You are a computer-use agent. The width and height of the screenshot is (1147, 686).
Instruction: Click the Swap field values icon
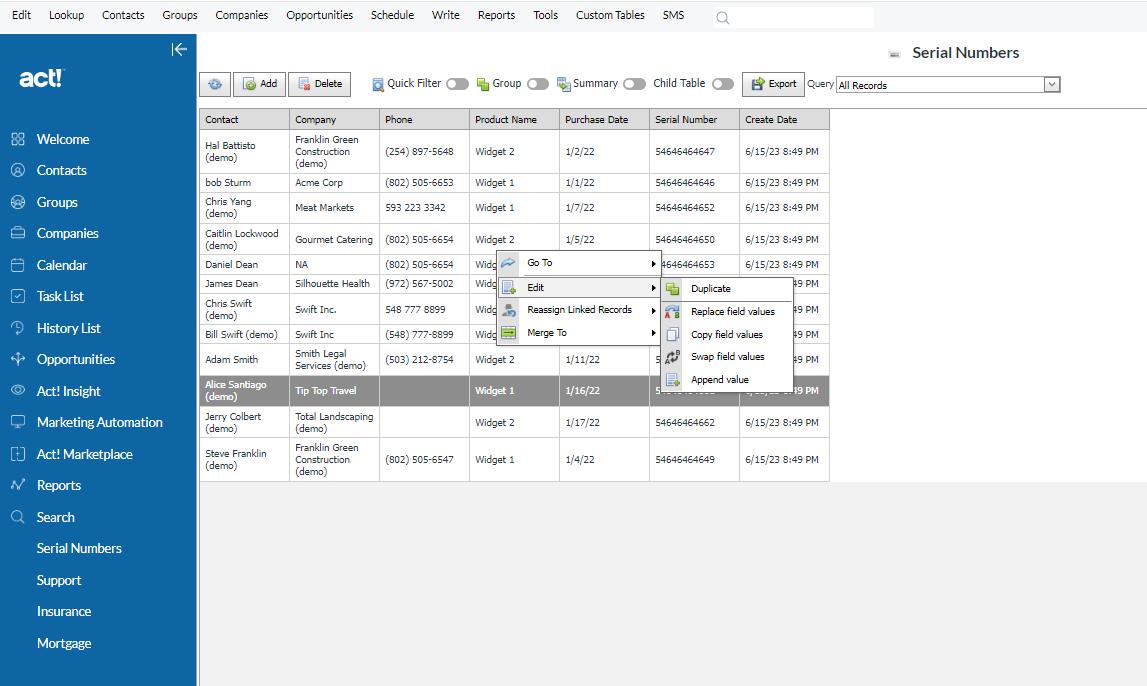click(x=672, y=357)
